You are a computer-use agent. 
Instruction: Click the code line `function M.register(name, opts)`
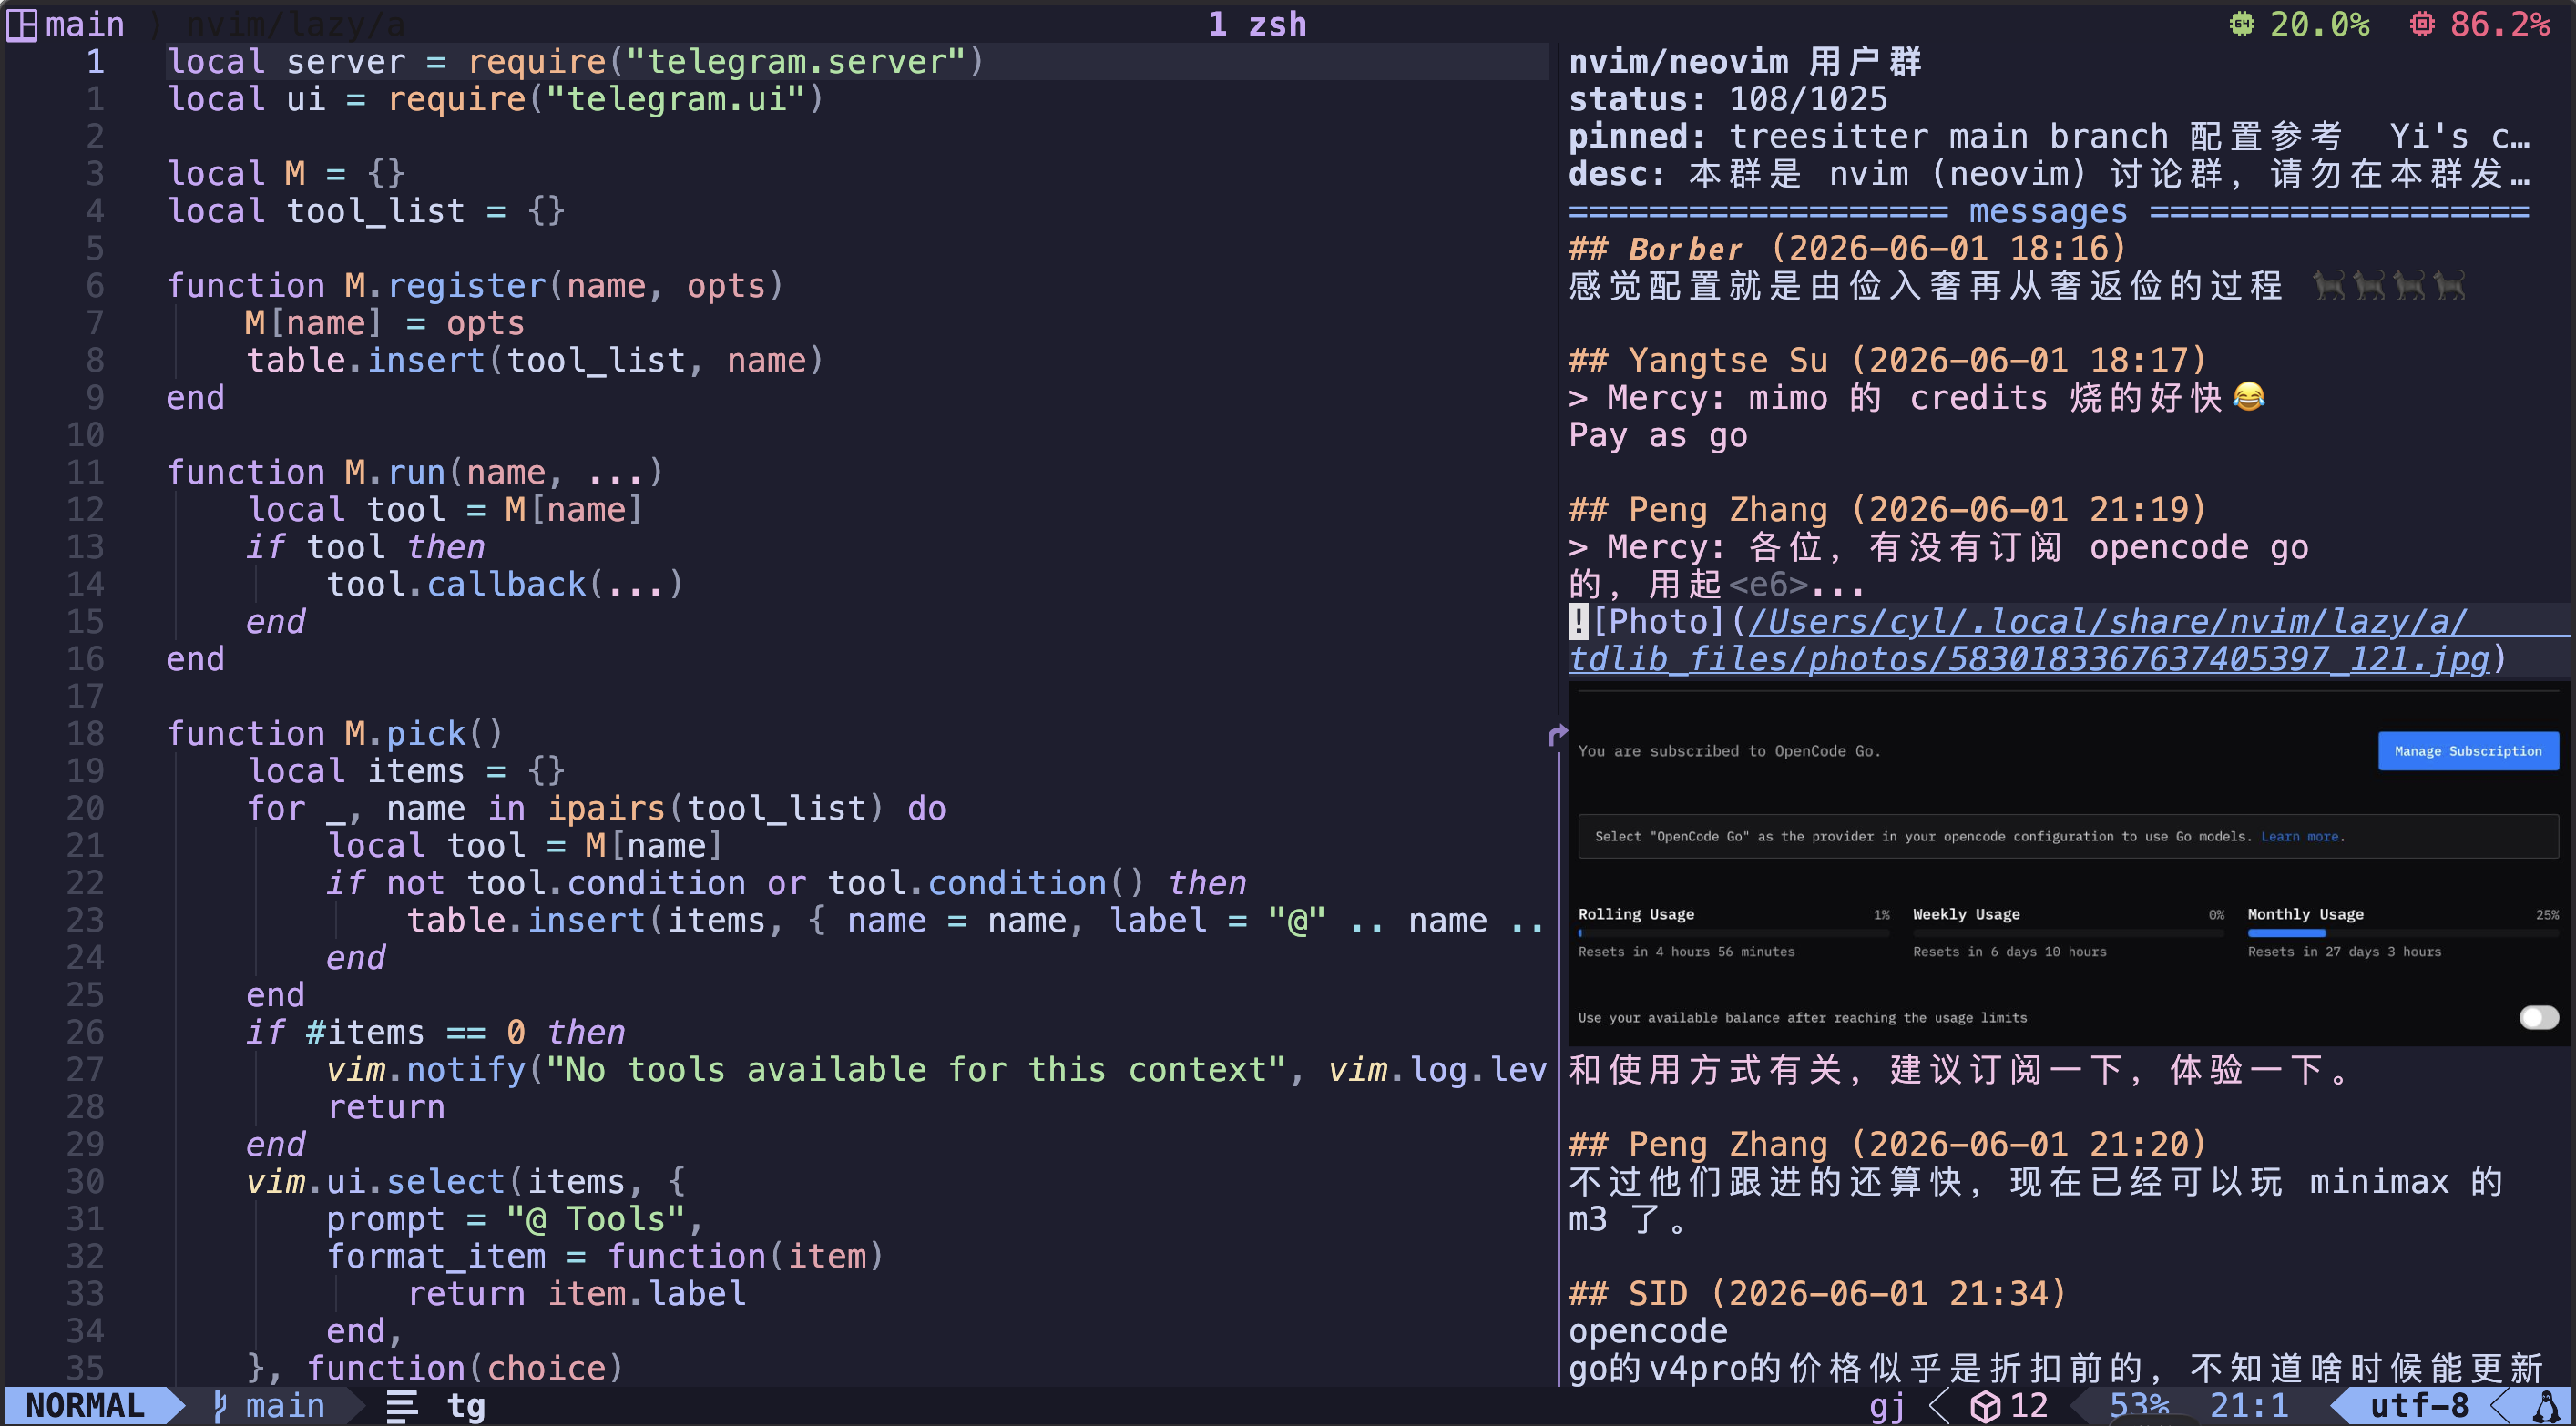[x=475, y=286]
